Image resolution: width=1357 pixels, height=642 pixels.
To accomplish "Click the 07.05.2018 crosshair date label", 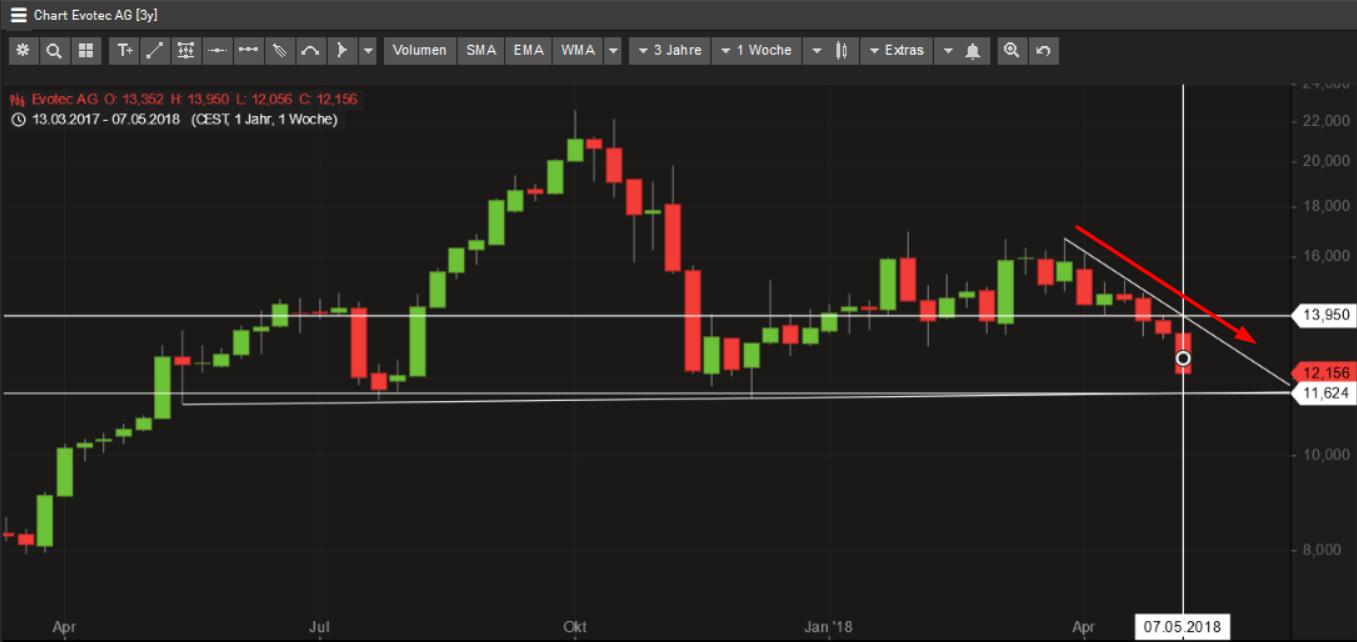I will point(1183,628).
